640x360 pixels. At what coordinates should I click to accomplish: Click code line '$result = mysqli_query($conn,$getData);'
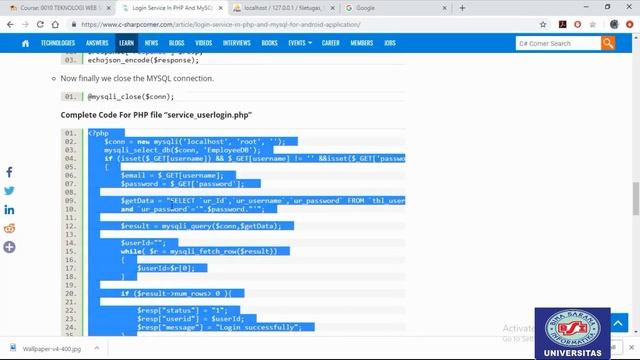pos(201,226)
